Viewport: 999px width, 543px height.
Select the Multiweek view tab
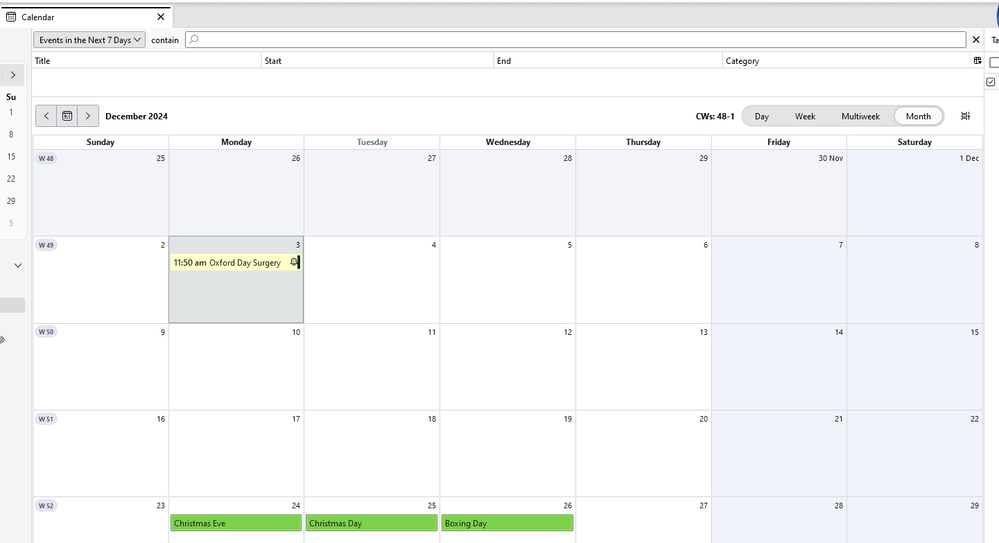pyautogui.click(x=860, y=116)
